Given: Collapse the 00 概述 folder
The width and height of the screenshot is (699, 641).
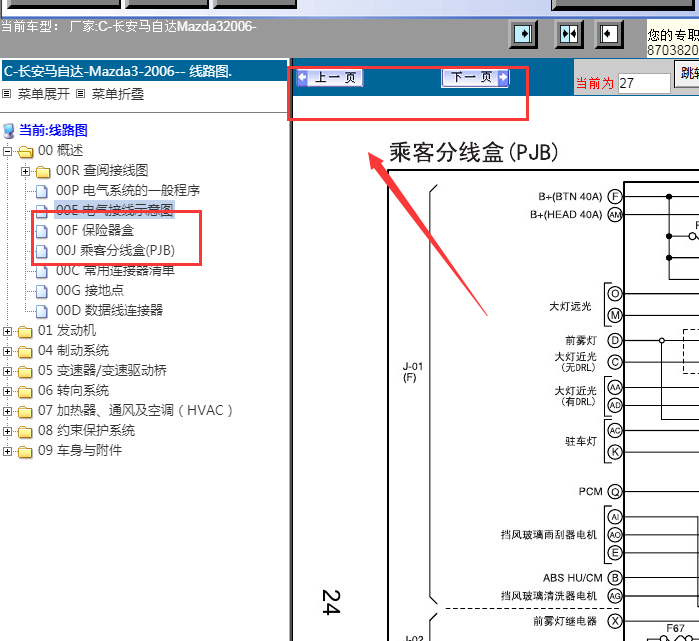Looking at the screenshot, I should (x=7, y=152).
